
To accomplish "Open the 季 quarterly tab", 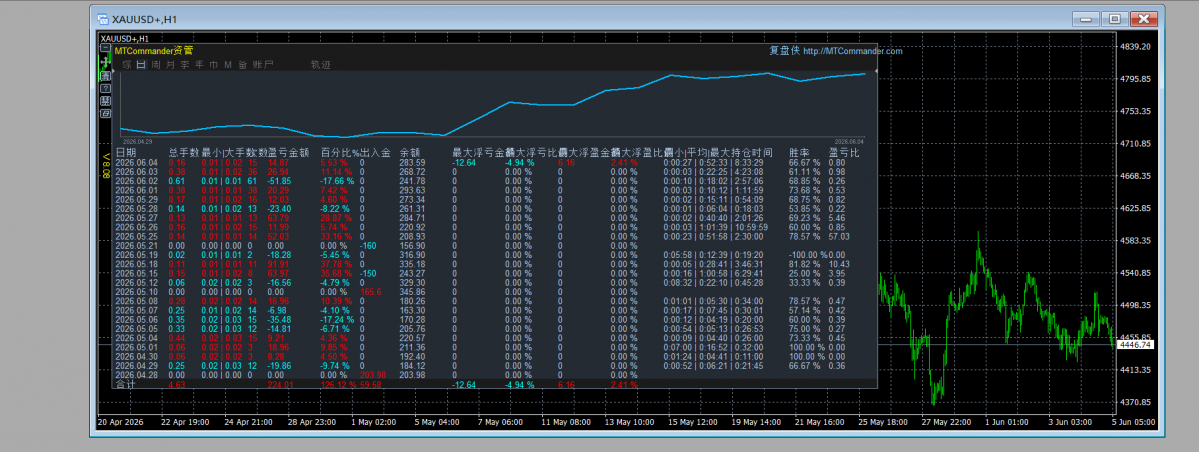I will (185, 65).
